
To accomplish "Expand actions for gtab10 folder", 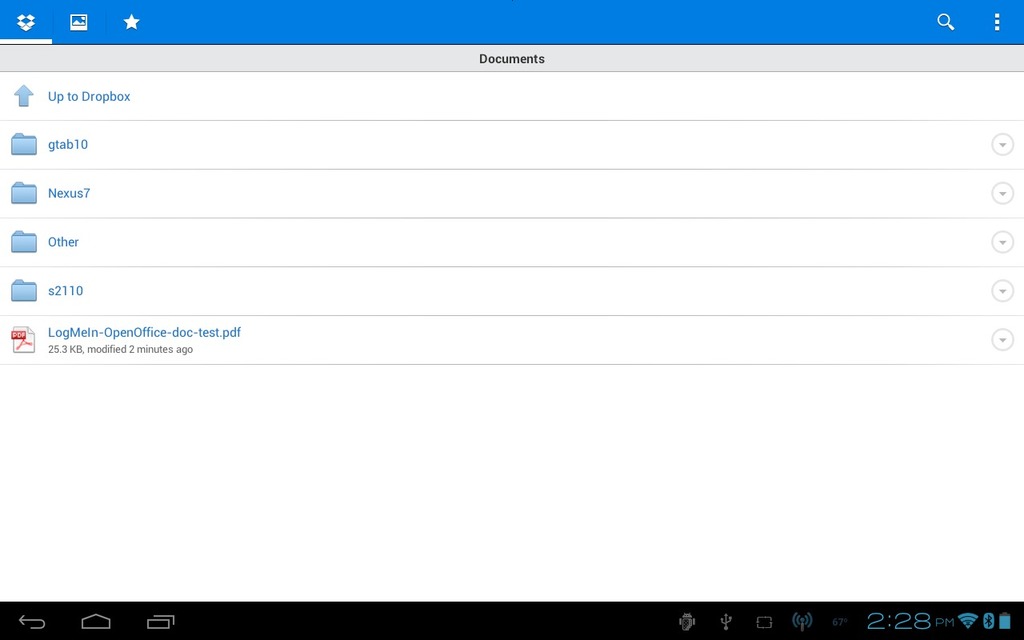I will click(x=1002, y=145).
